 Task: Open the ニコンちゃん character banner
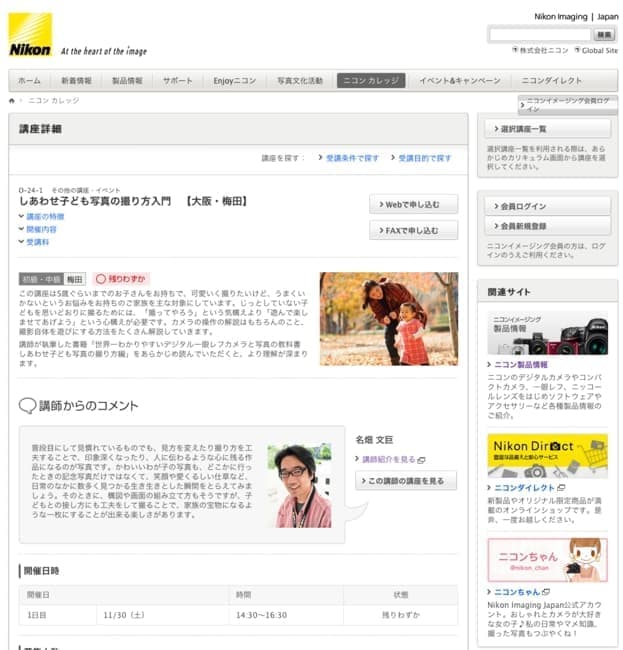(547, 561)
